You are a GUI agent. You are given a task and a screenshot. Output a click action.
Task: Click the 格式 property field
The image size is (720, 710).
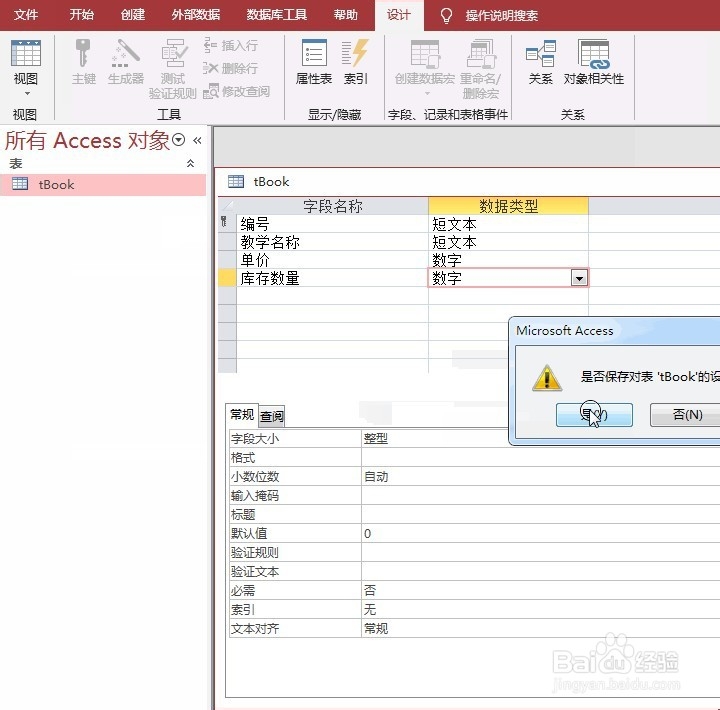pyautogui.click(x=540, y=457)
